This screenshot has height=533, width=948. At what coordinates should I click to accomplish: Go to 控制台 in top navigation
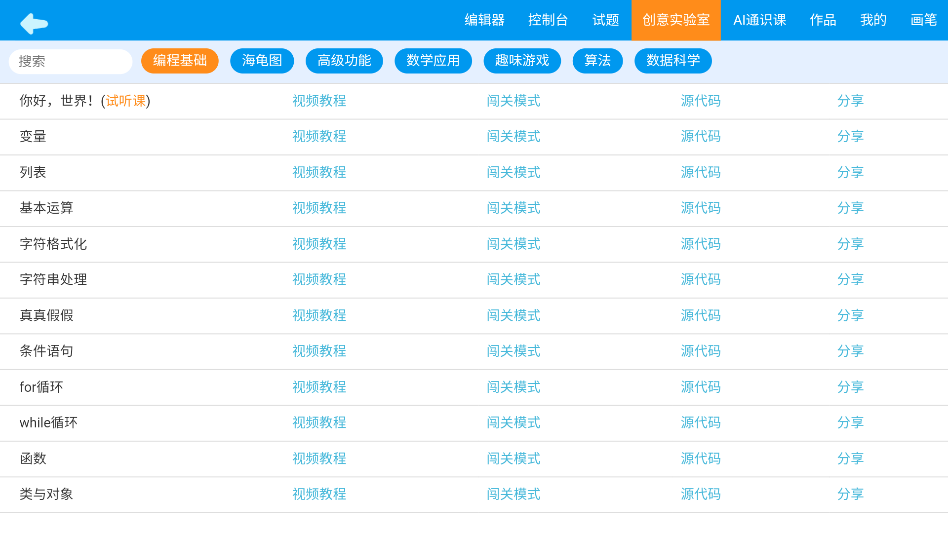(x=548, y=20)
